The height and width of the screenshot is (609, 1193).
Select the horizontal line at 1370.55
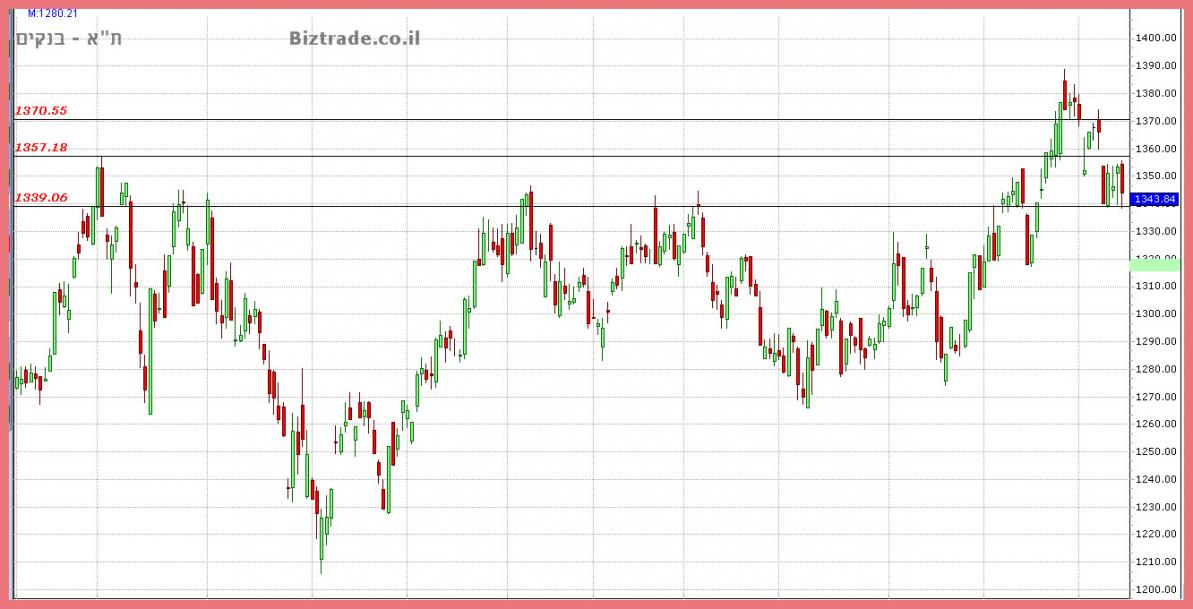coord(600,120)
